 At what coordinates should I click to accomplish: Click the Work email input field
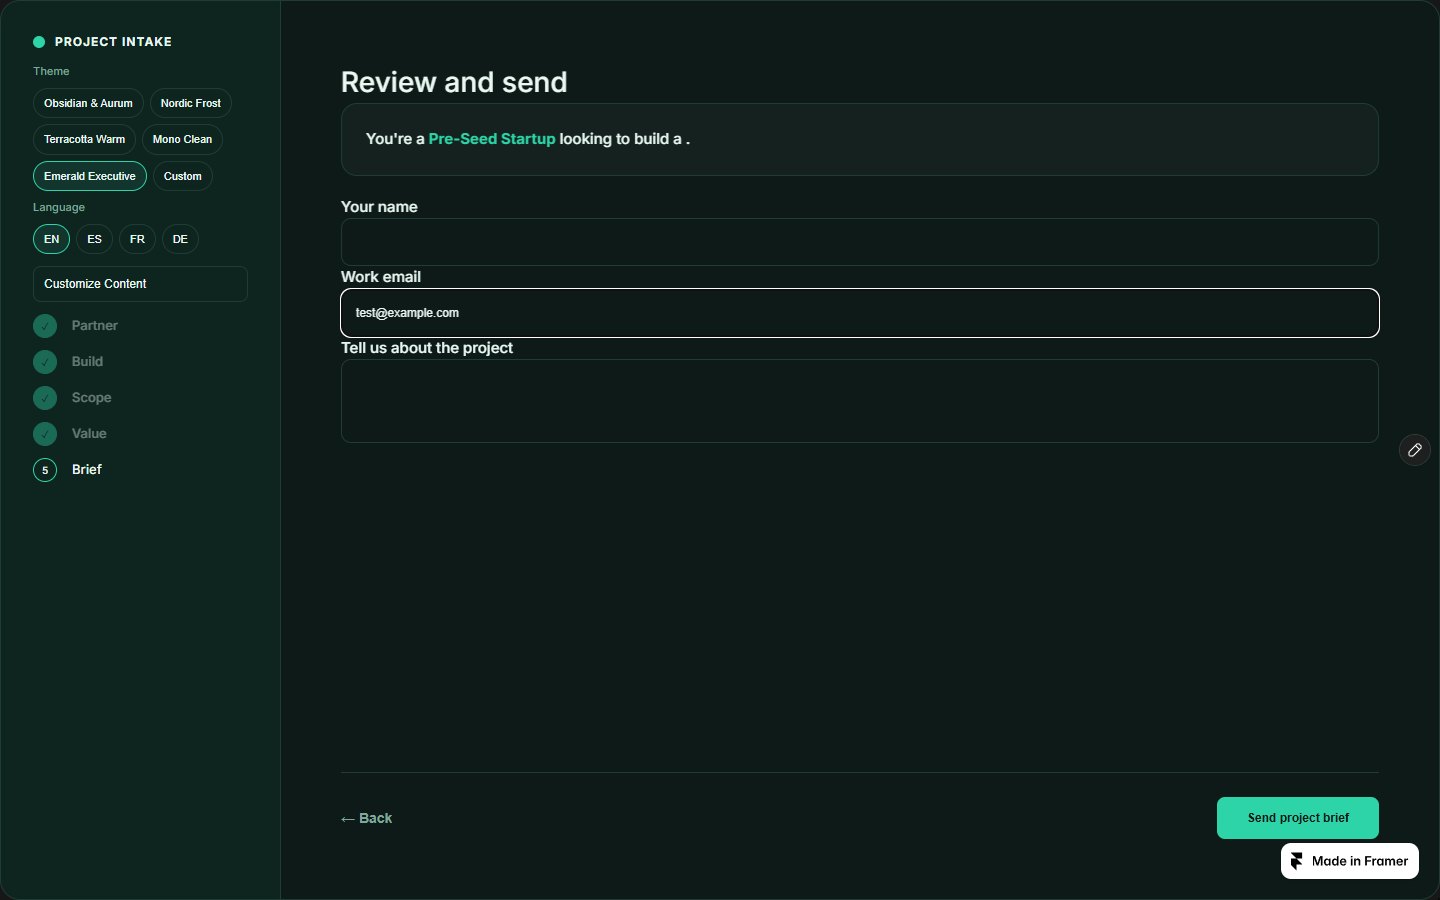click(860, 313)
